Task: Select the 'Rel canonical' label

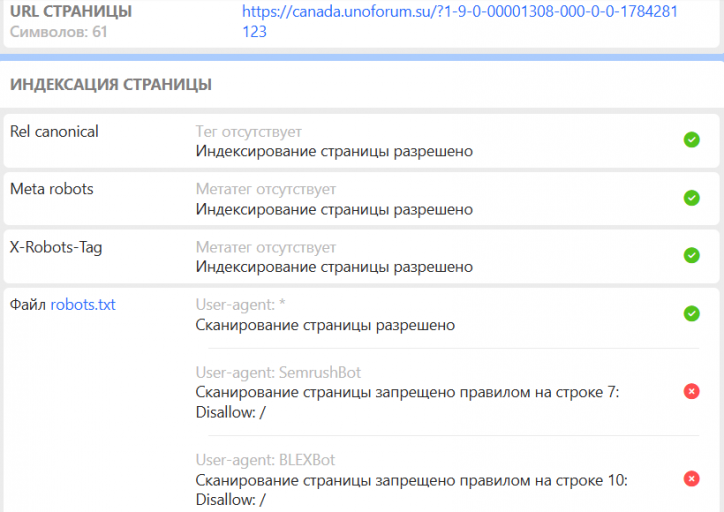Action: point(54,132)
